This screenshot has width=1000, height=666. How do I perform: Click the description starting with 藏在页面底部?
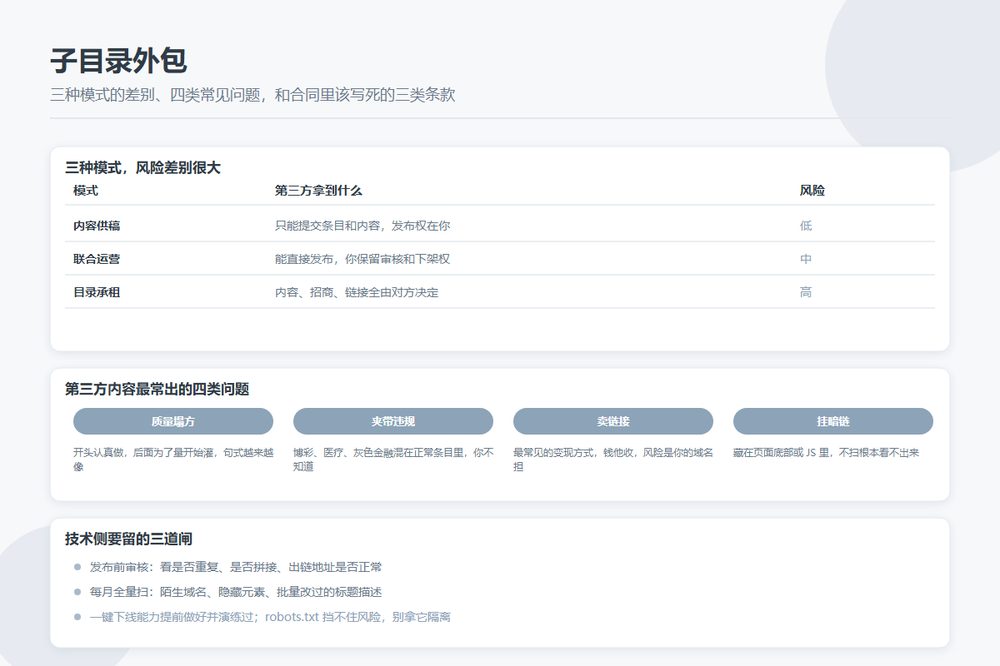click(826, 452)
